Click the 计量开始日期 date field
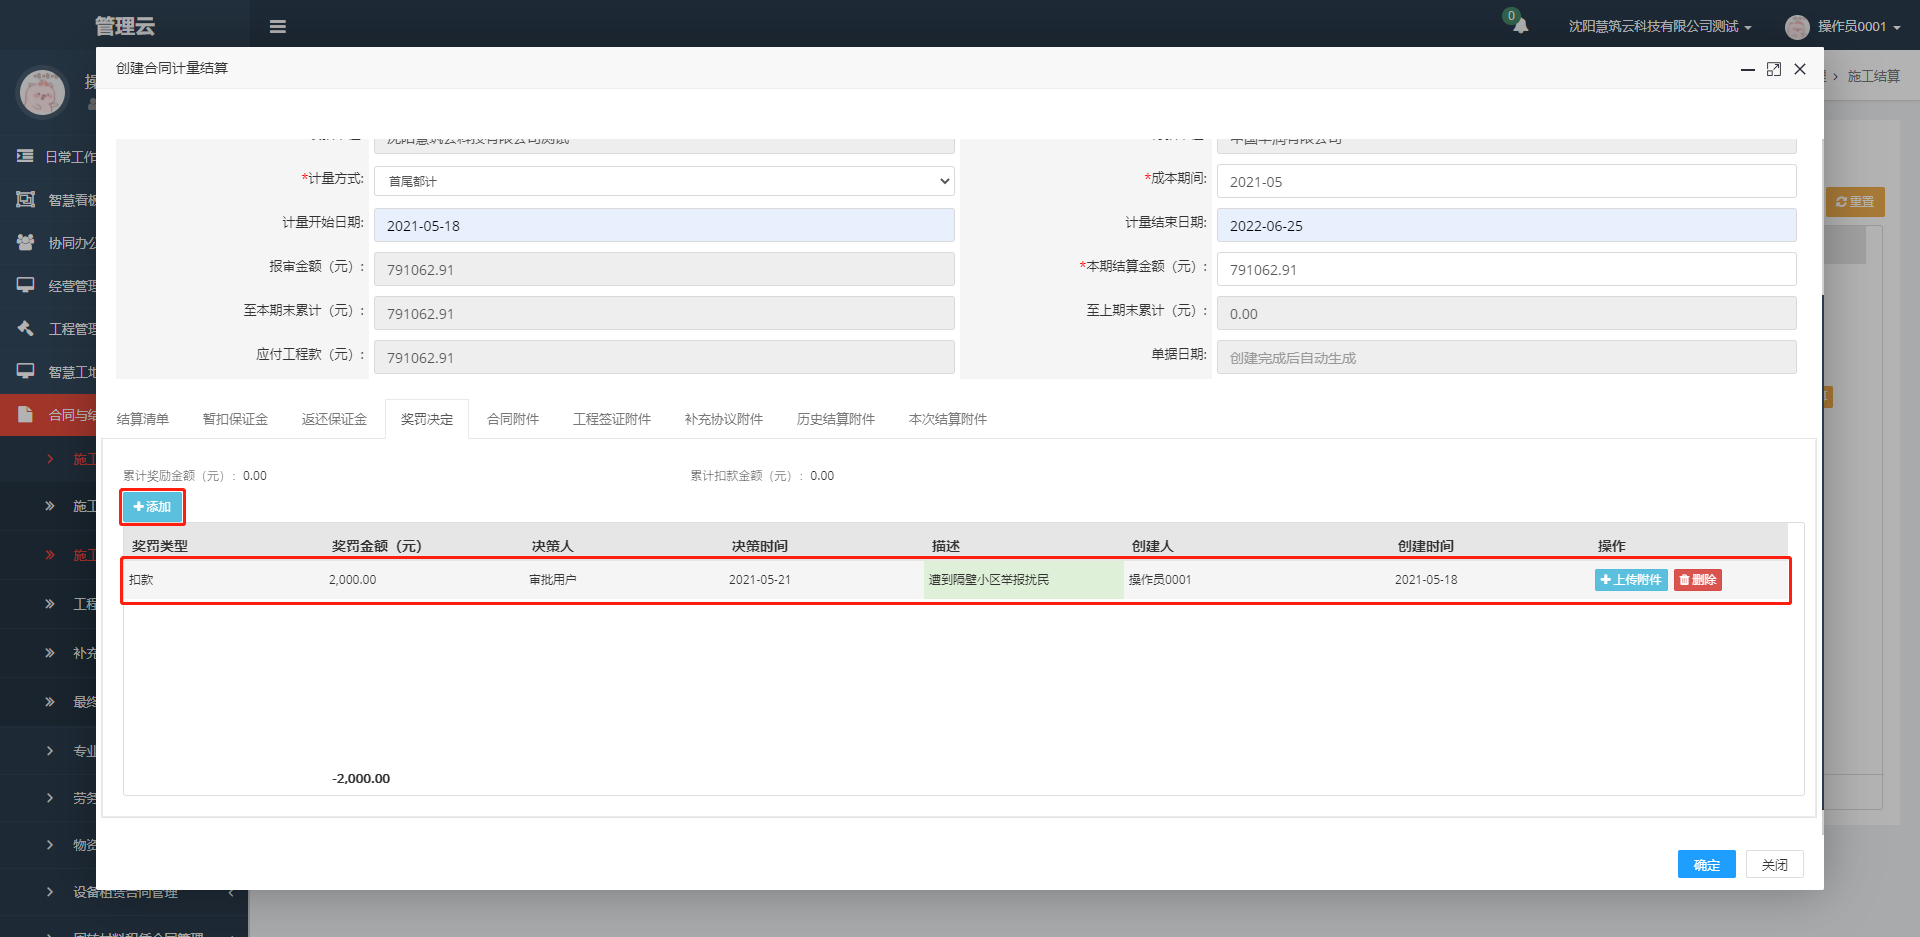The height and width of the screenshot is (937, 1920). 664,226
